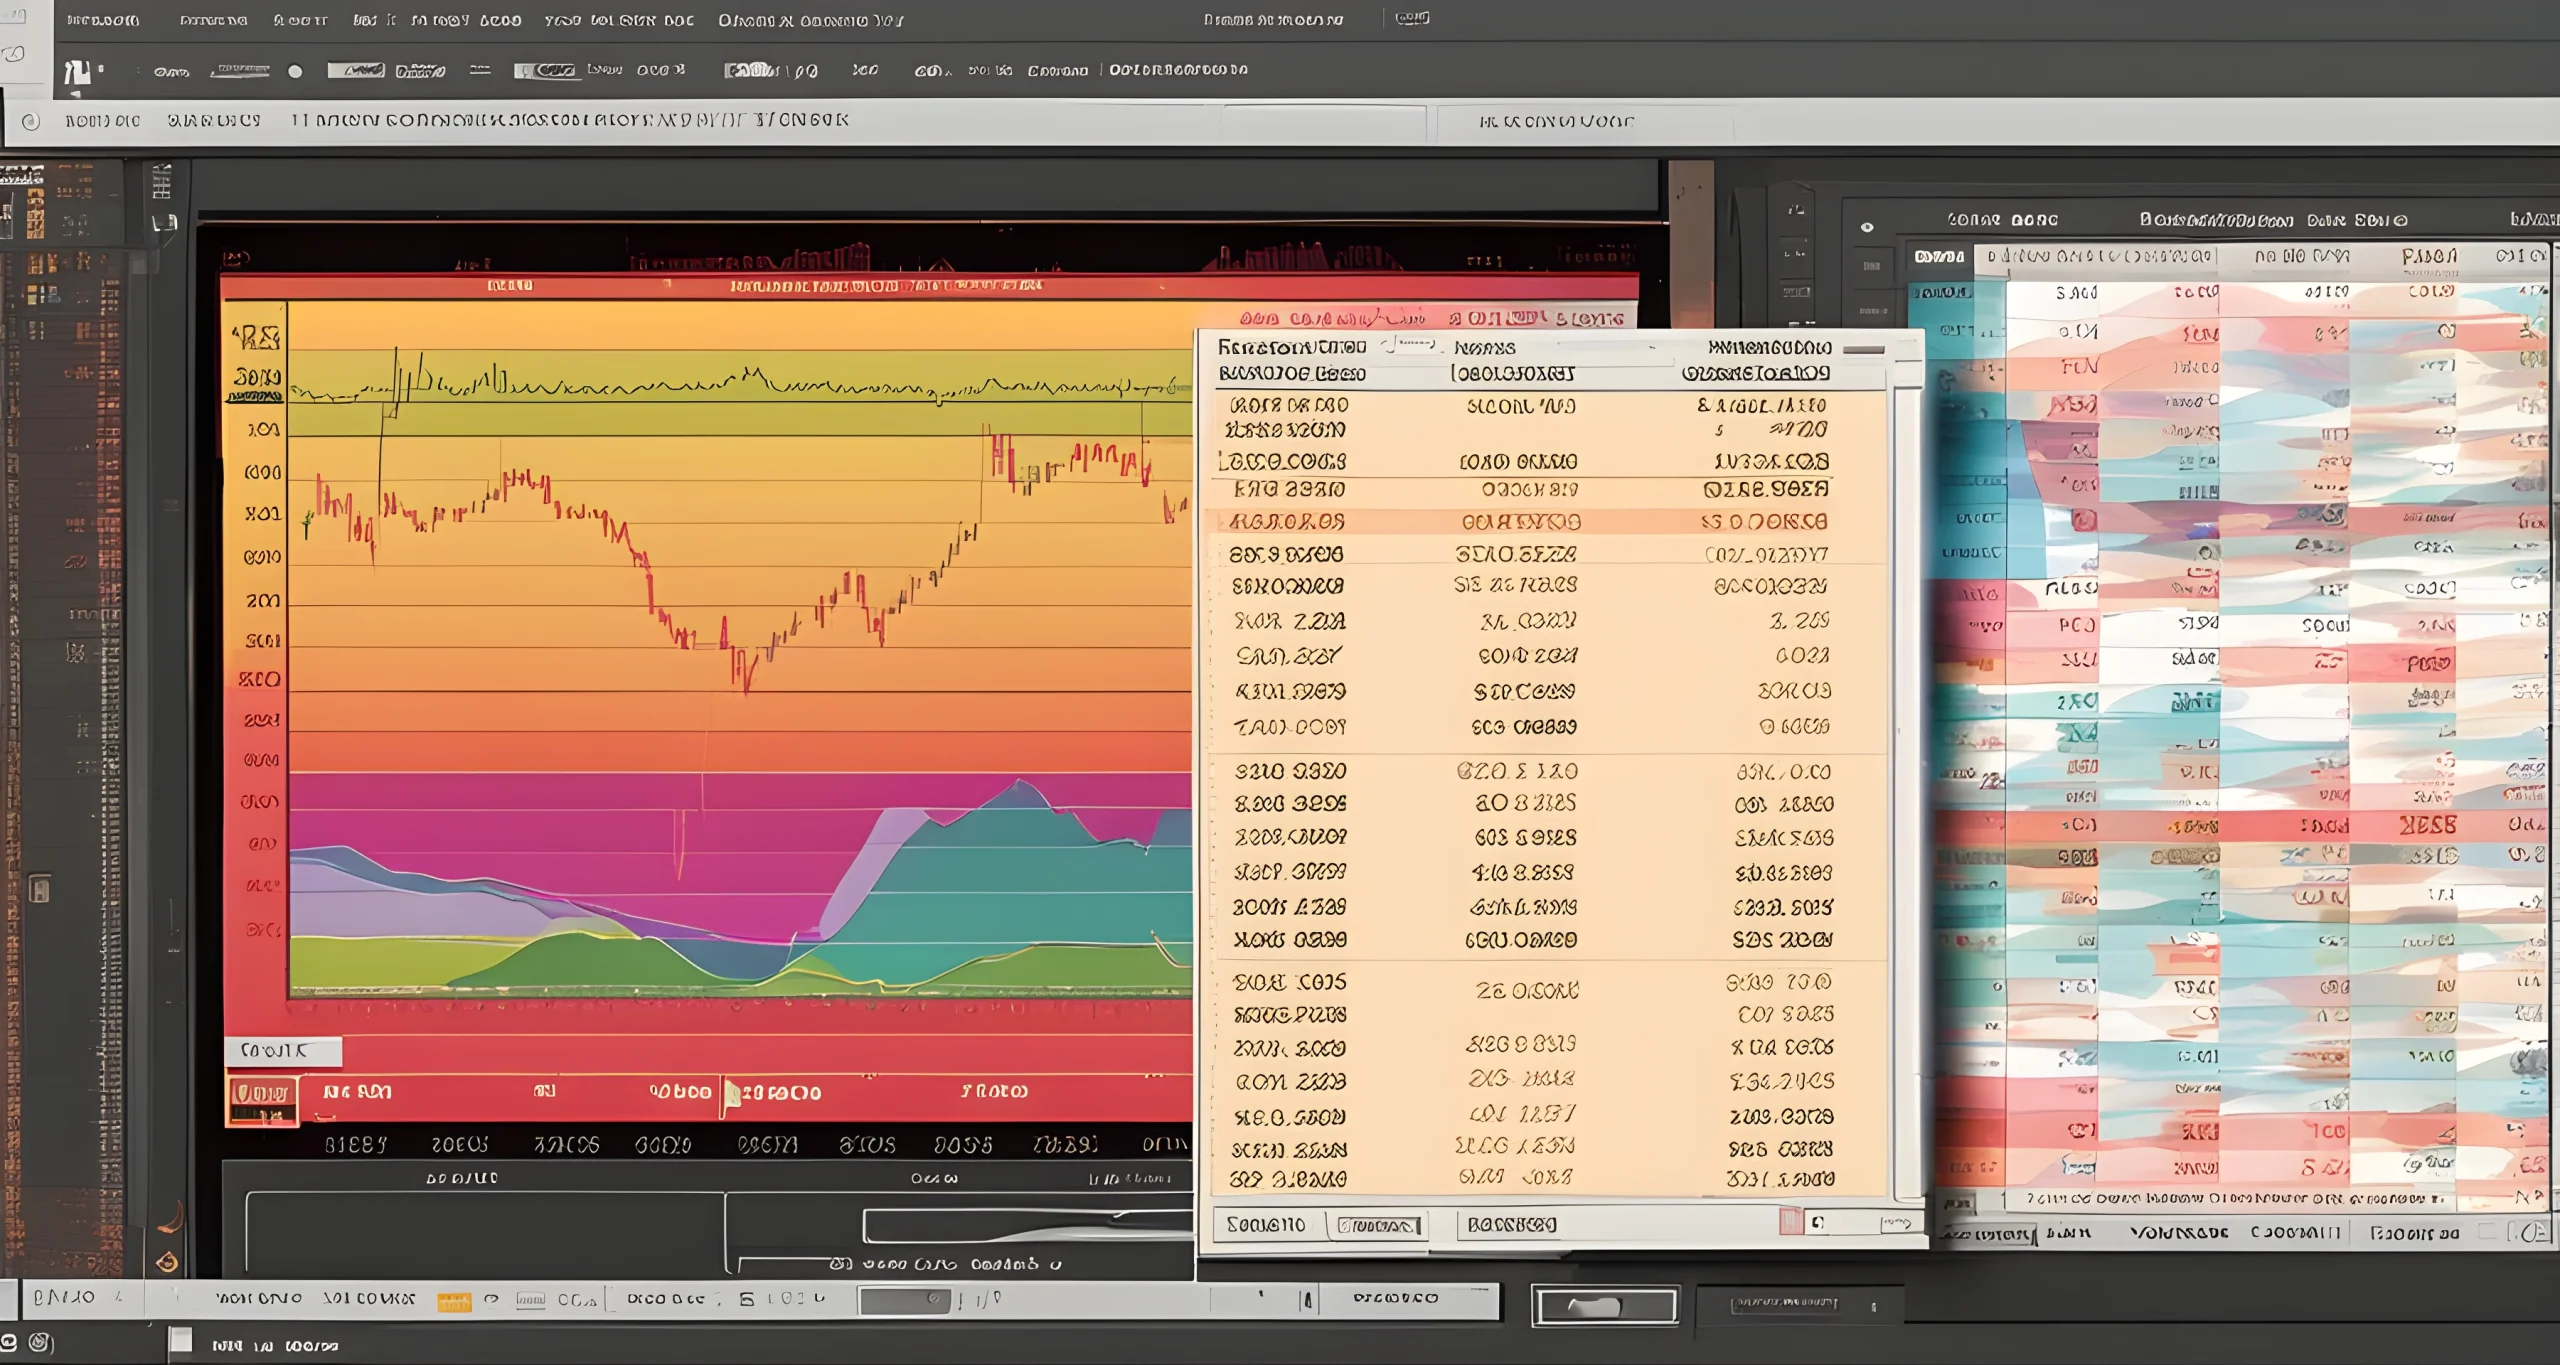Click the loop icon in the top-left light corner
2560x1365 pixels.
coord(14,54)
